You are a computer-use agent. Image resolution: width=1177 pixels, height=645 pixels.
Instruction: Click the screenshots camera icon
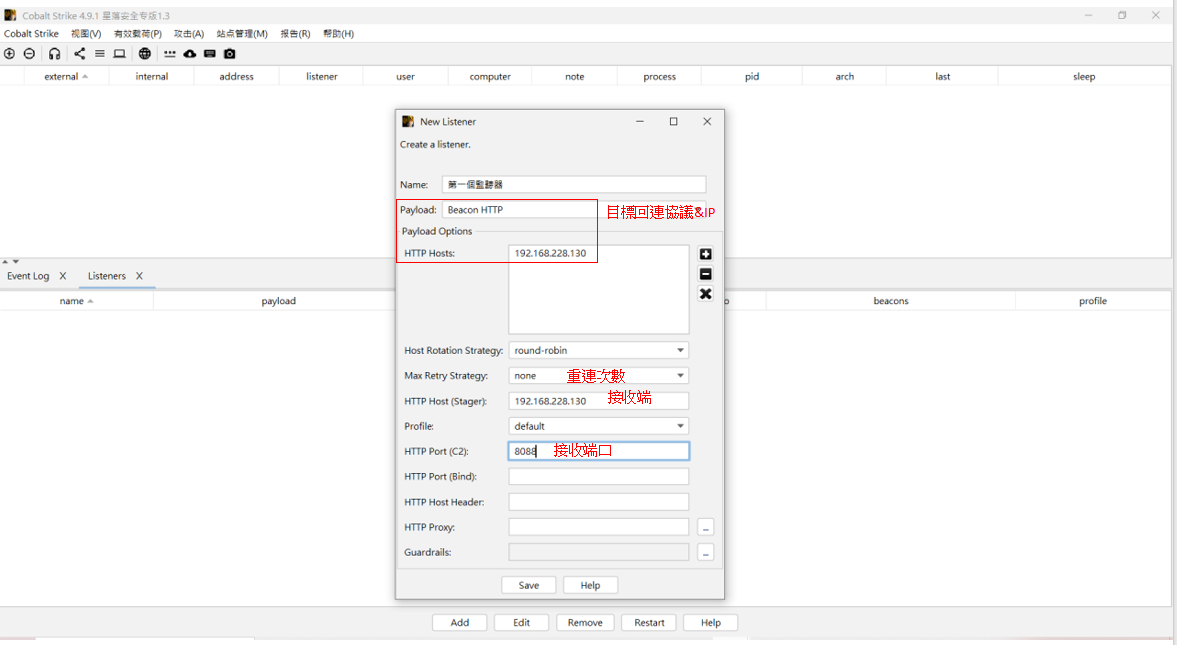tap(230, 53)
